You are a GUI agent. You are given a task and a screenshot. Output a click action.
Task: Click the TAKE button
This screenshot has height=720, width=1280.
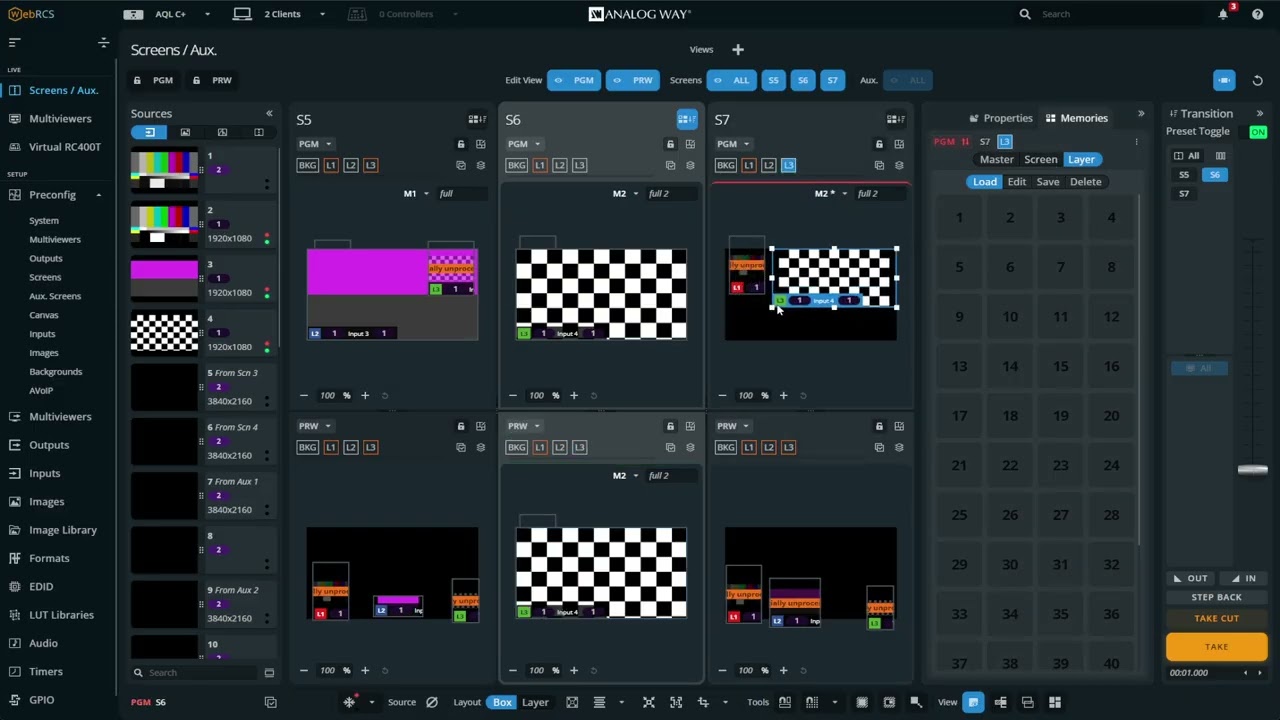coord(1216,647)
